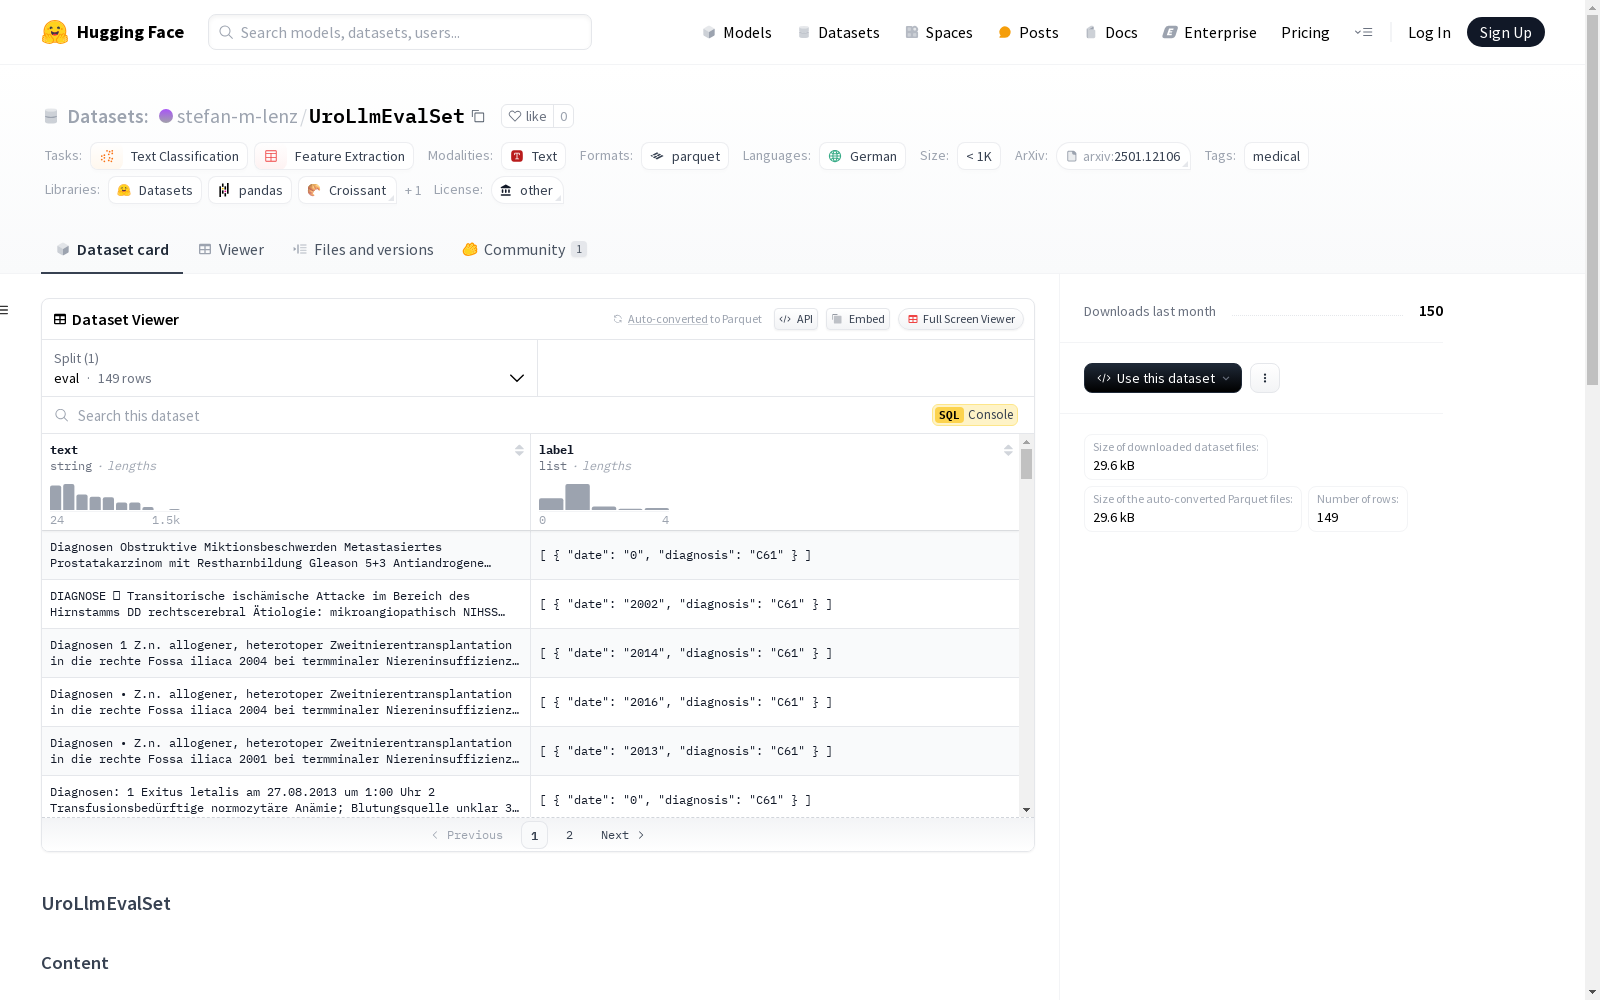Open the arxiv:2501.12106 paper tag
Viewport: 1600px width, 1000px height.
1123,156
